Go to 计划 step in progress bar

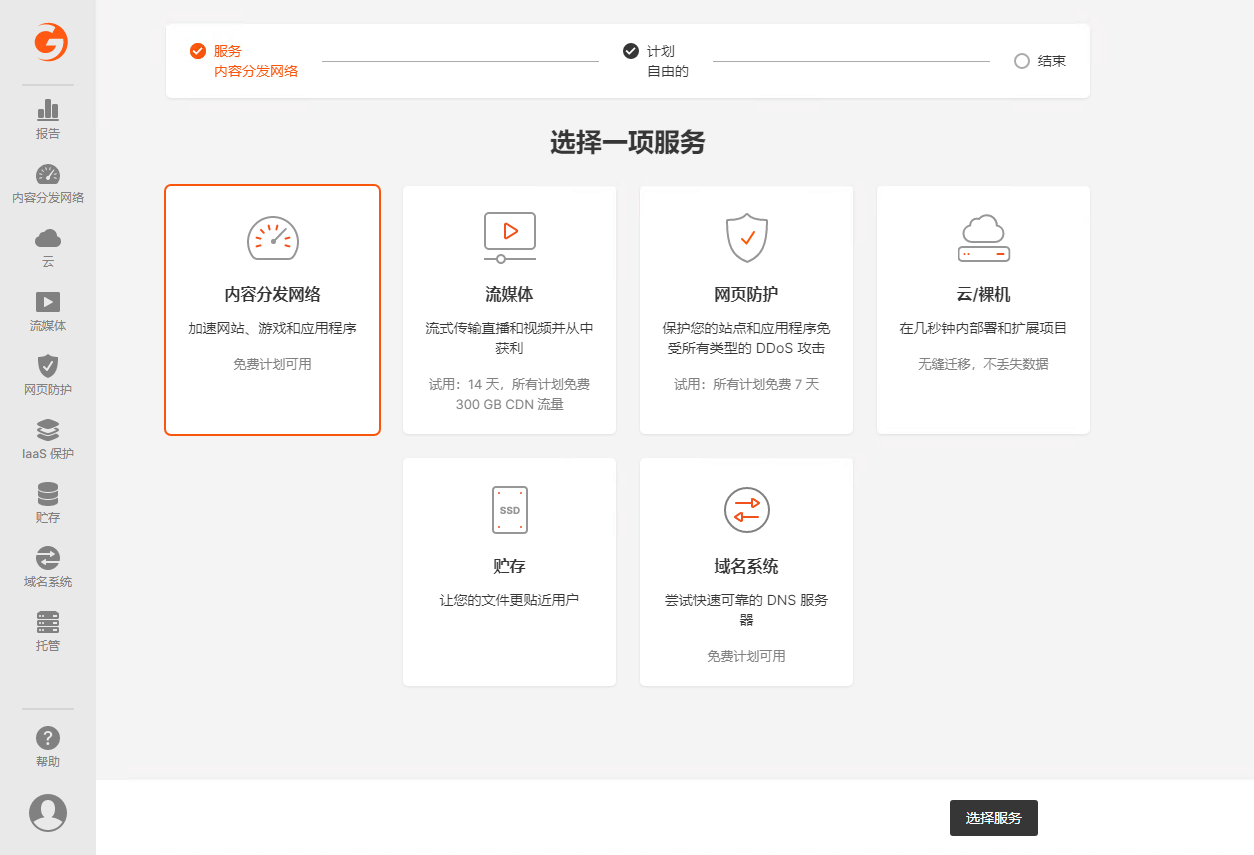coord(661,51)
